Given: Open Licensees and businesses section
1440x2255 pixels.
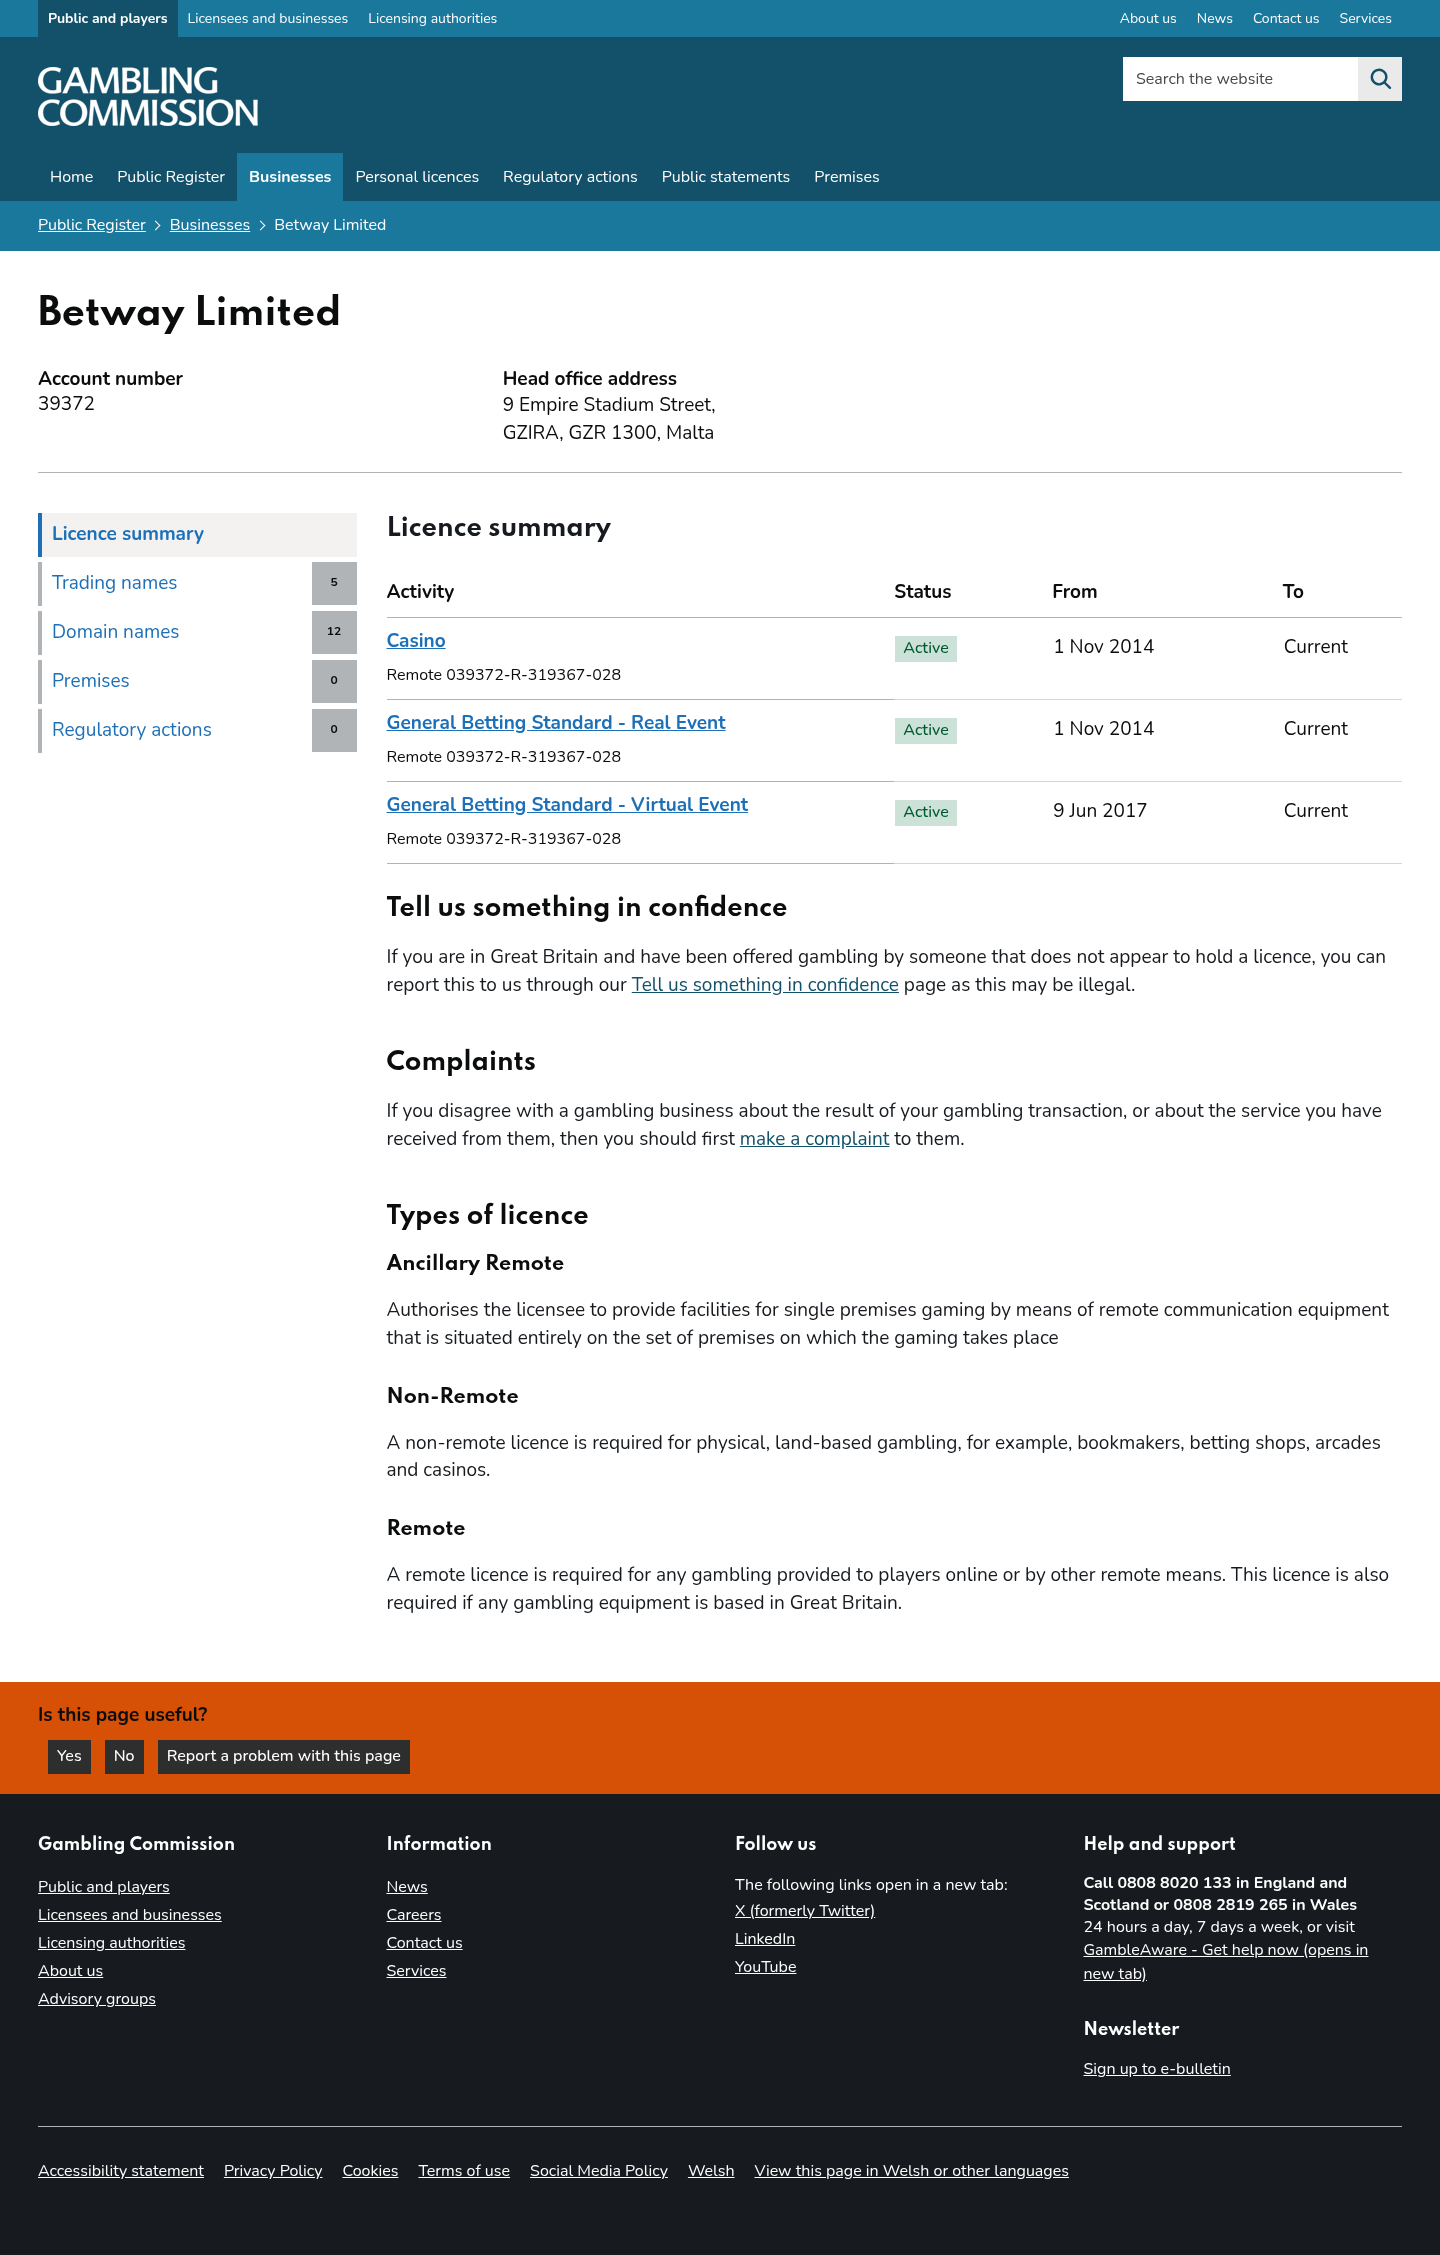Looking at the screenshot, I should pos(268,18).
